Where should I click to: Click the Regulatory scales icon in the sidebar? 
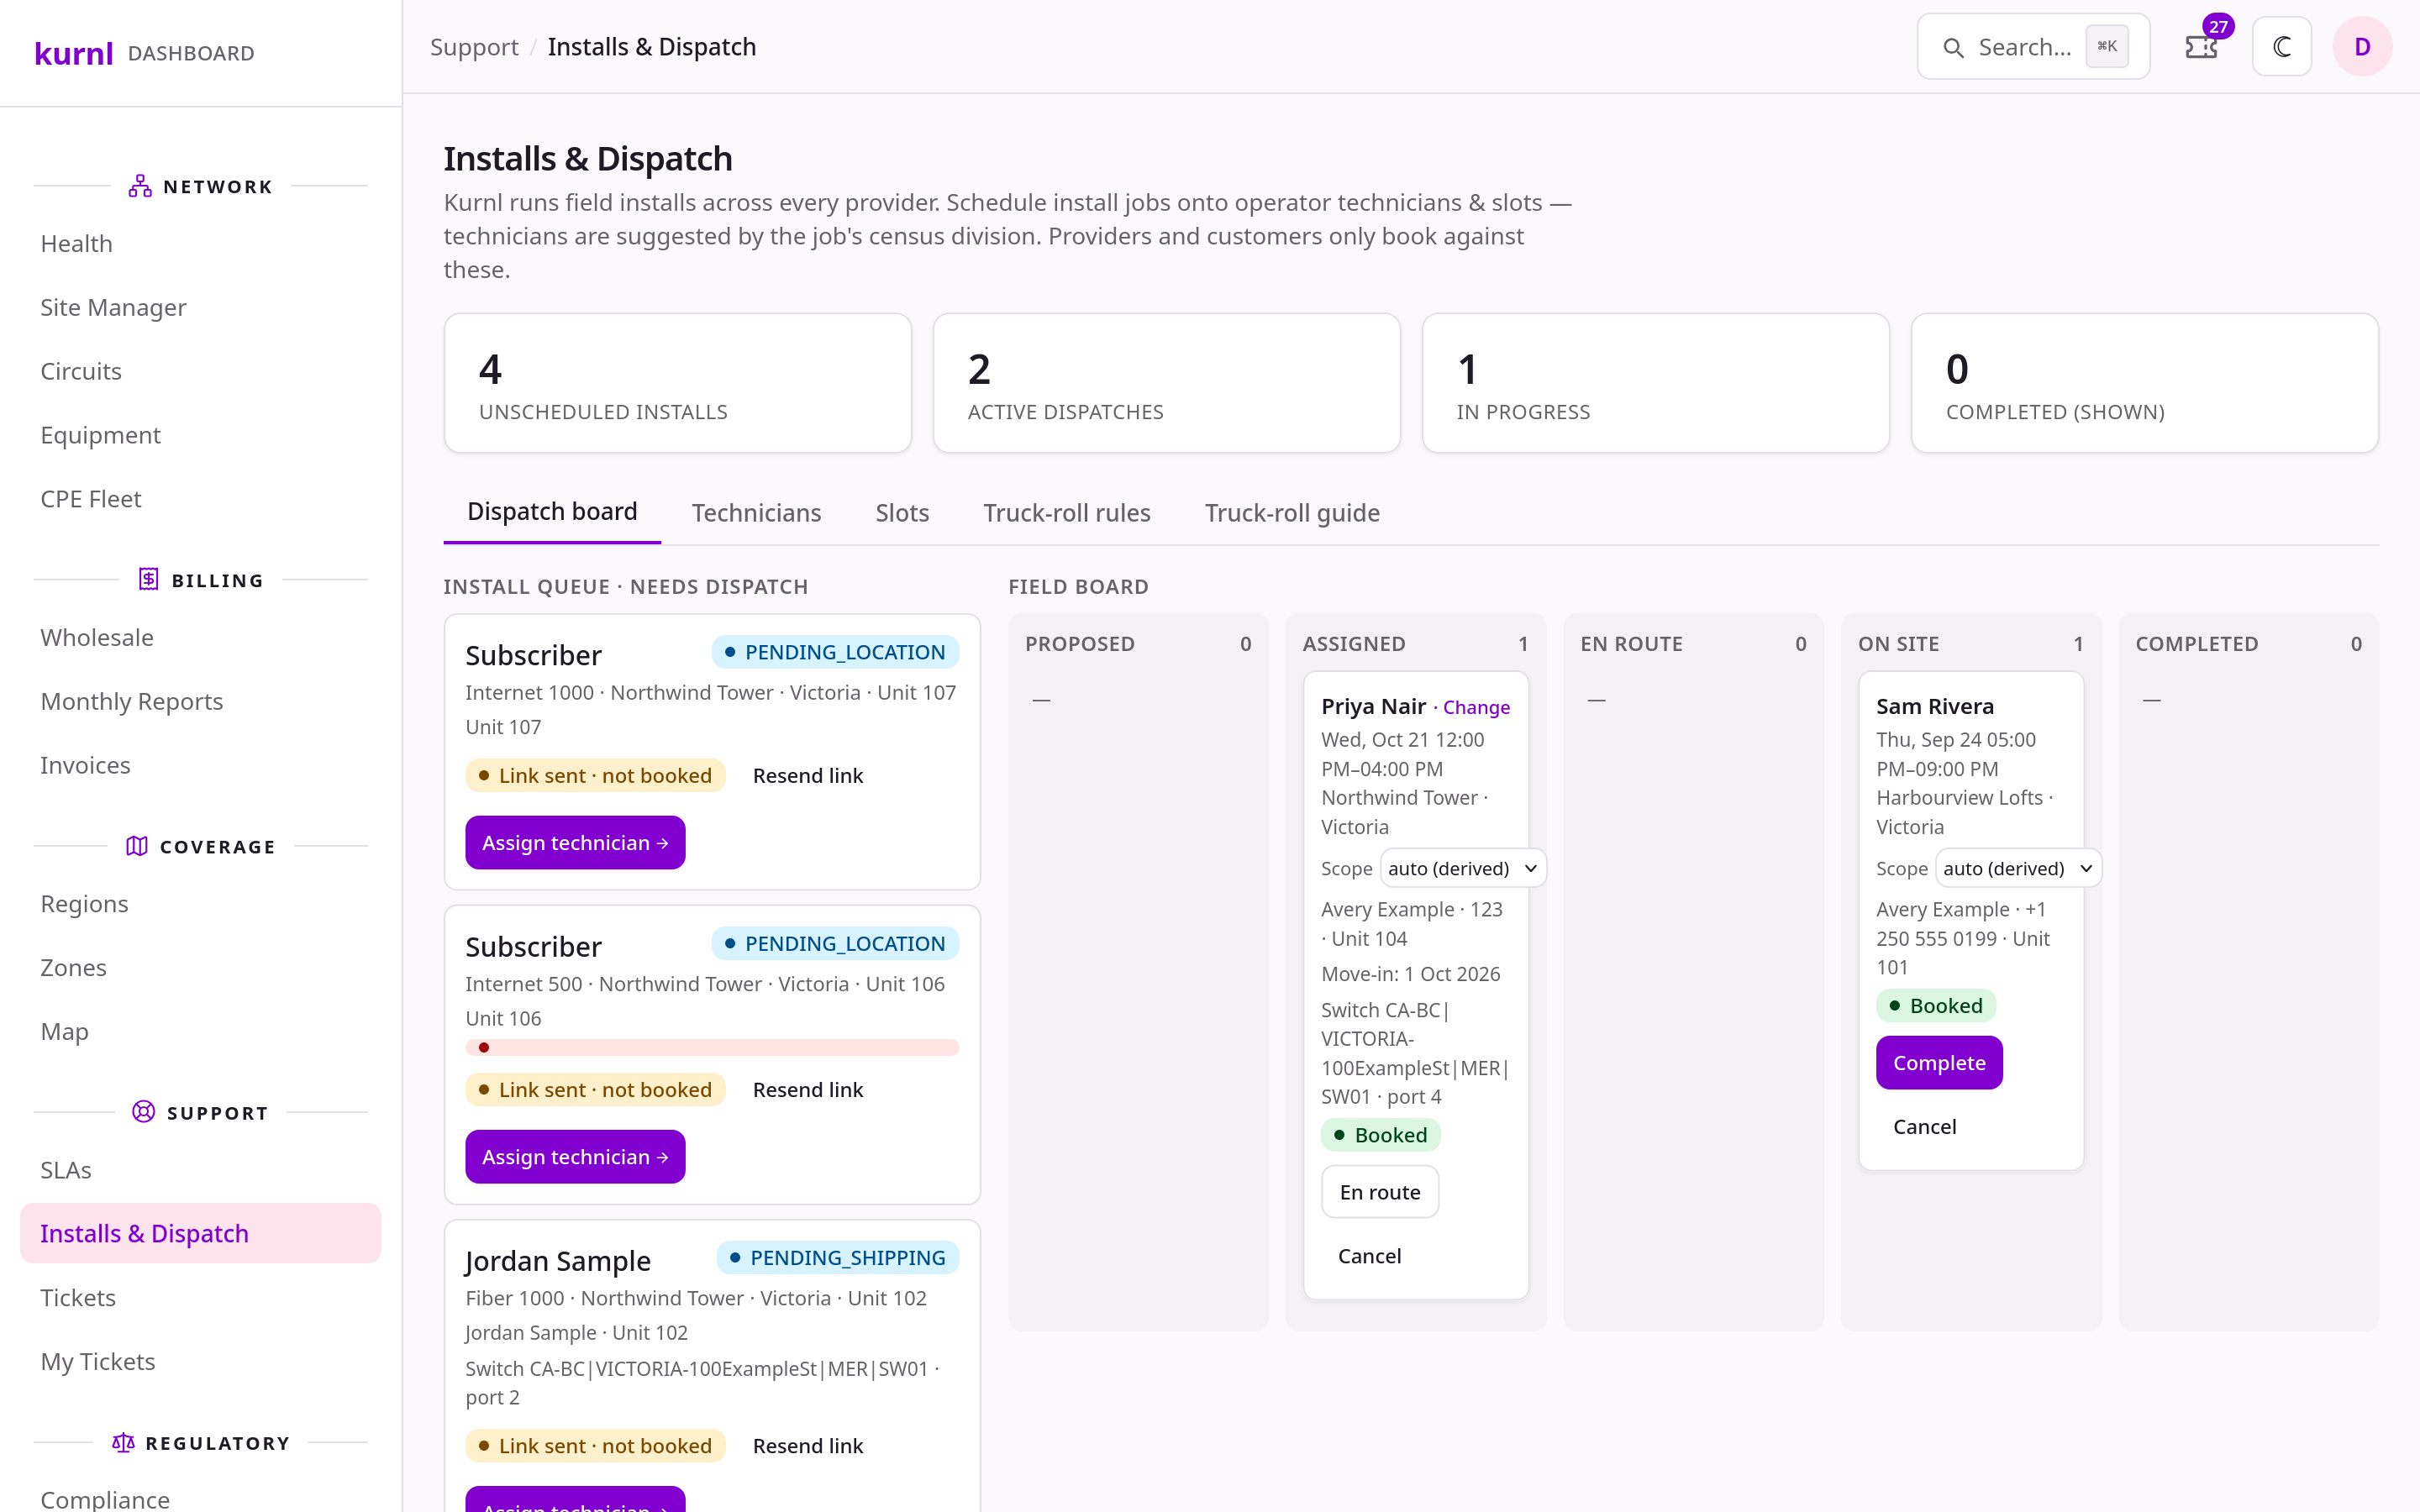coord(123,1442)
